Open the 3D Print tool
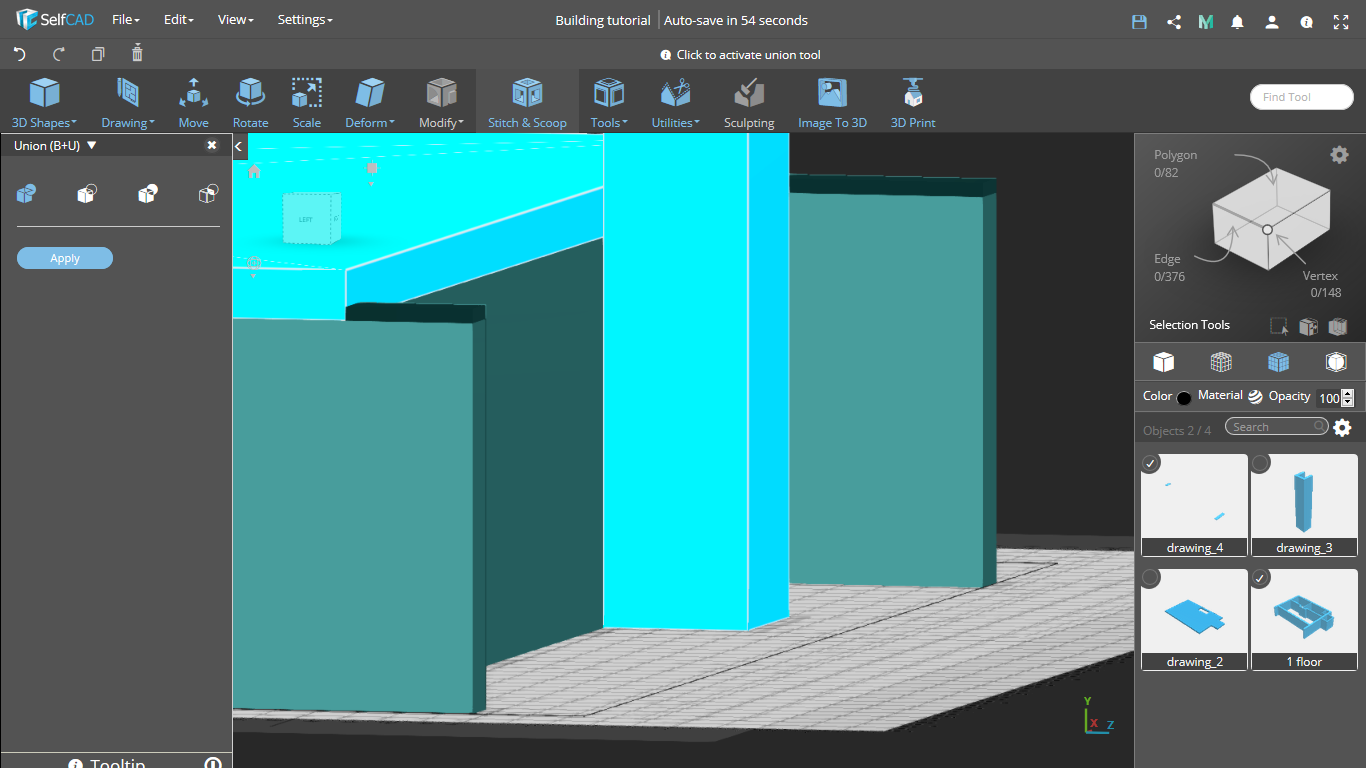Screen dimensions: 1366x768 point(913,103)
